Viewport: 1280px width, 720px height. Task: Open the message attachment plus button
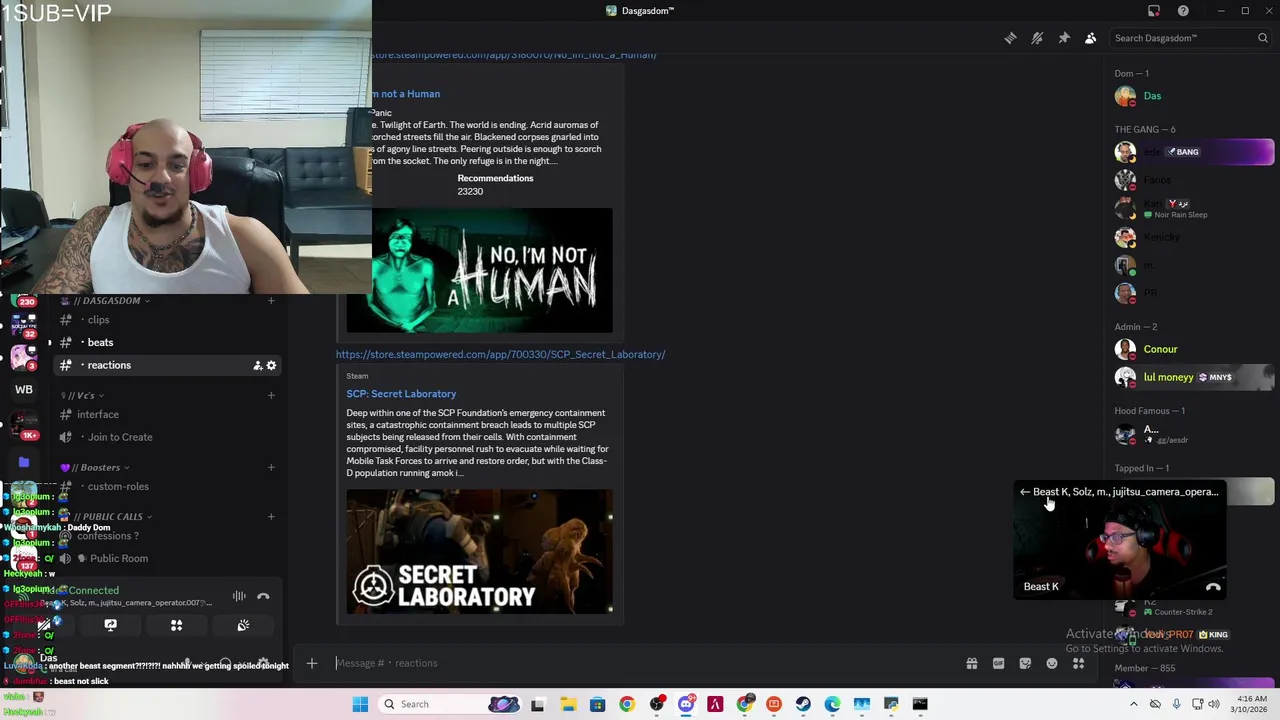tap(311, 663)
